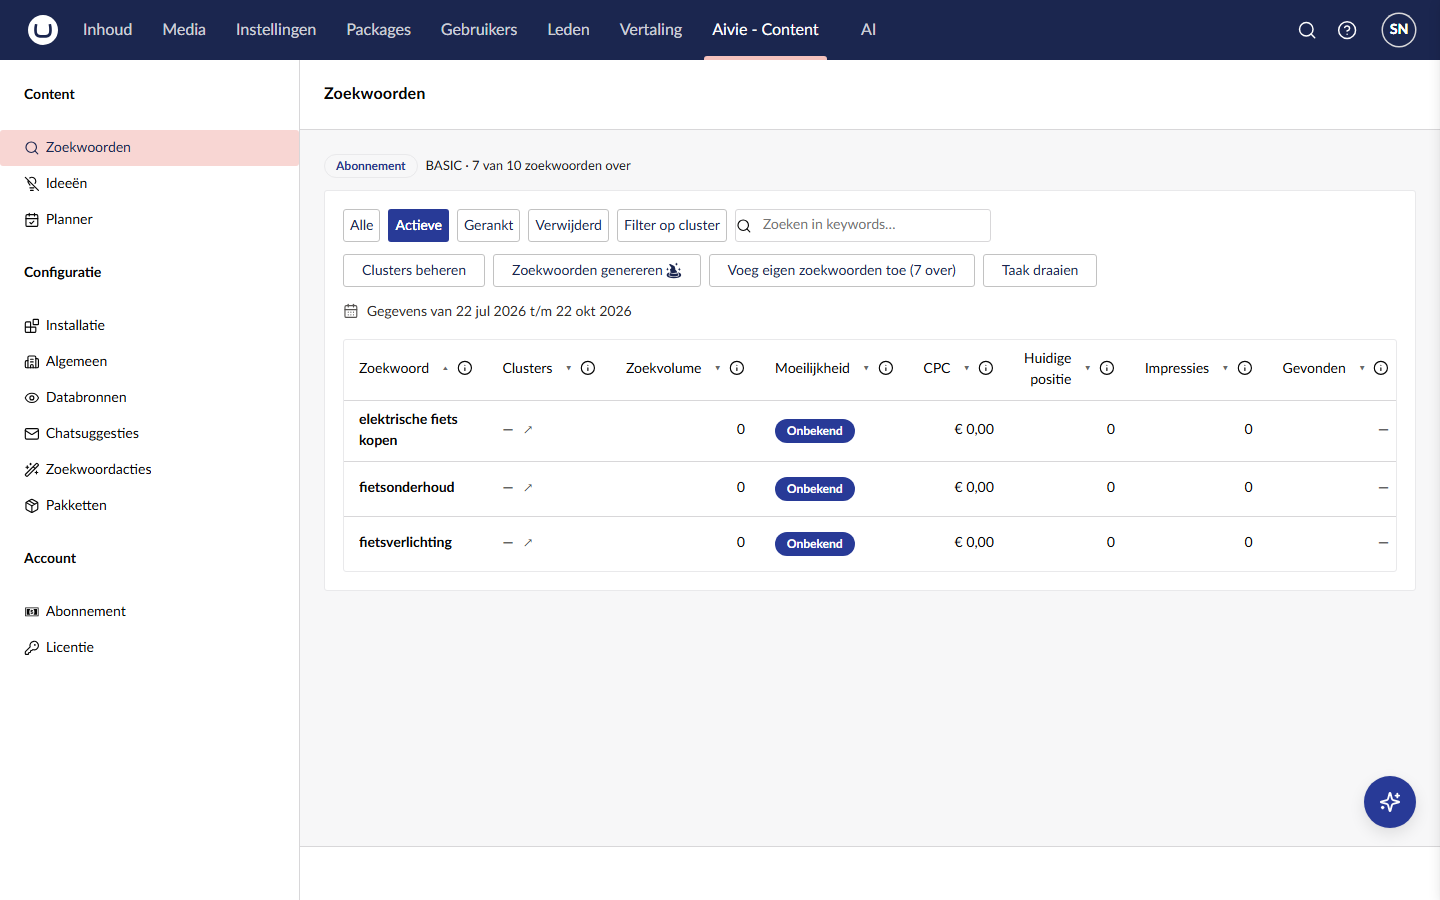Open the SN user avatar menu

1399,30
